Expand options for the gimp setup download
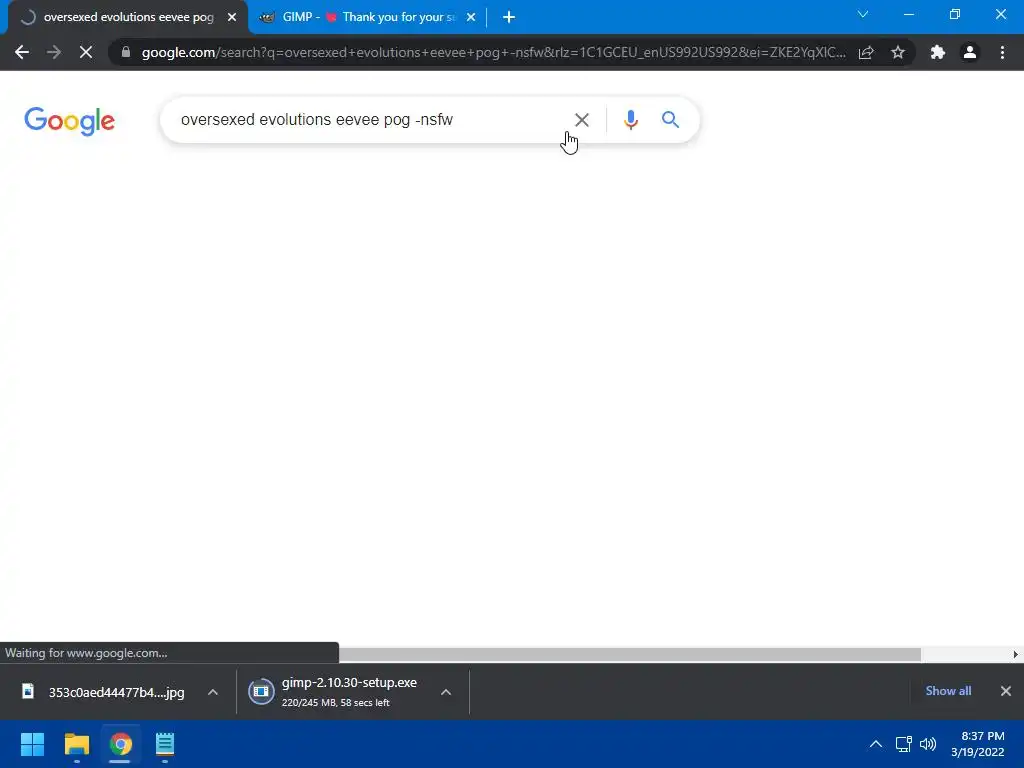Screen dimensions: 1024x768 [x=446, y=692]
